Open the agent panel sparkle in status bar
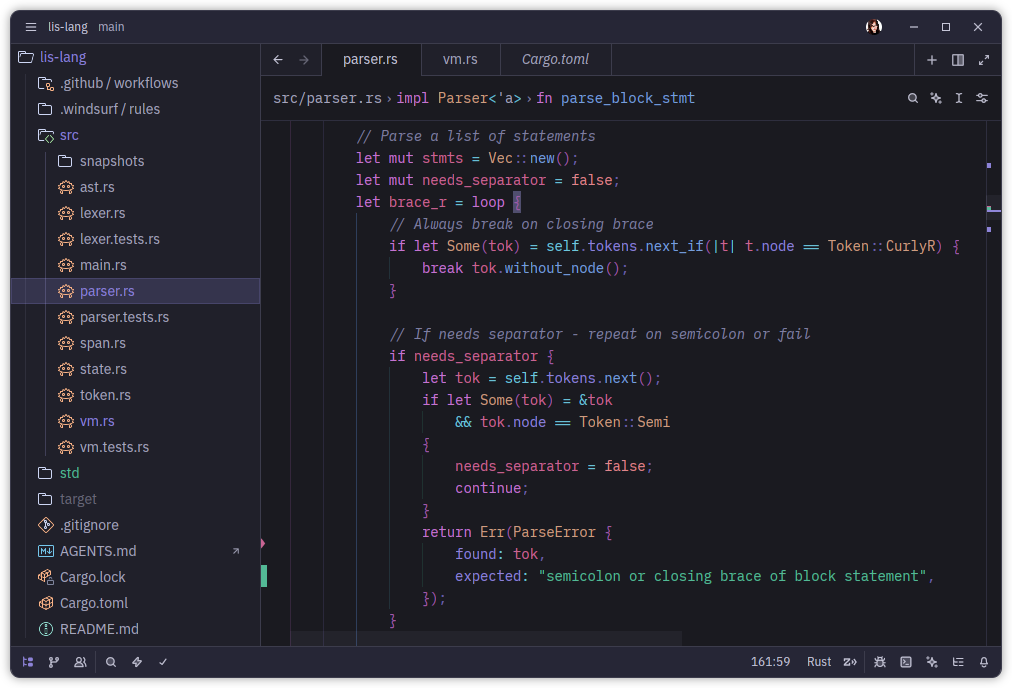The image size is (1012, 688). click(932, 662)
